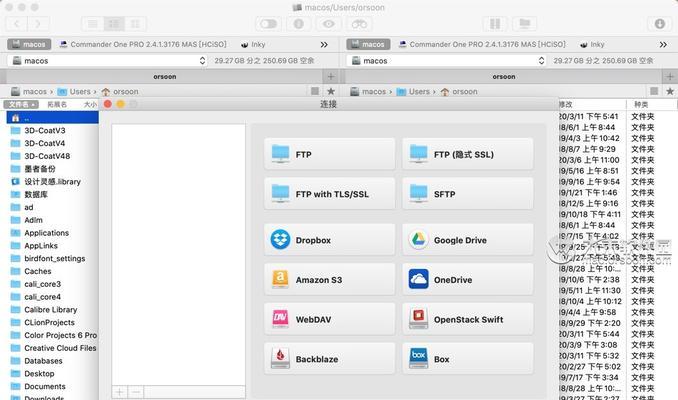The image size is (678, 400).
Task: Go back in navigation history
Action: [x=16, y=24]
